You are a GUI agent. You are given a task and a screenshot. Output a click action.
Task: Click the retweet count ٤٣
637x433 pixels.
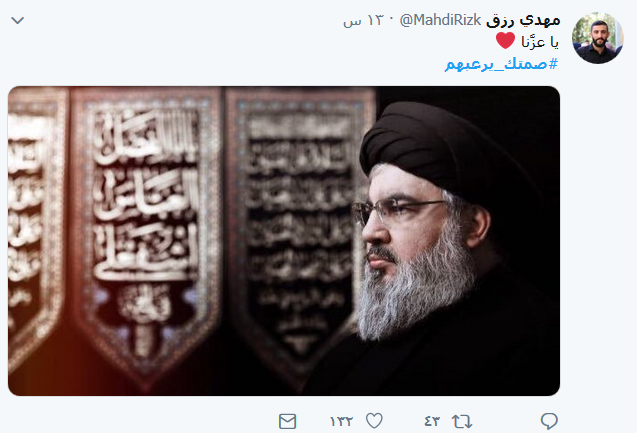432,421
